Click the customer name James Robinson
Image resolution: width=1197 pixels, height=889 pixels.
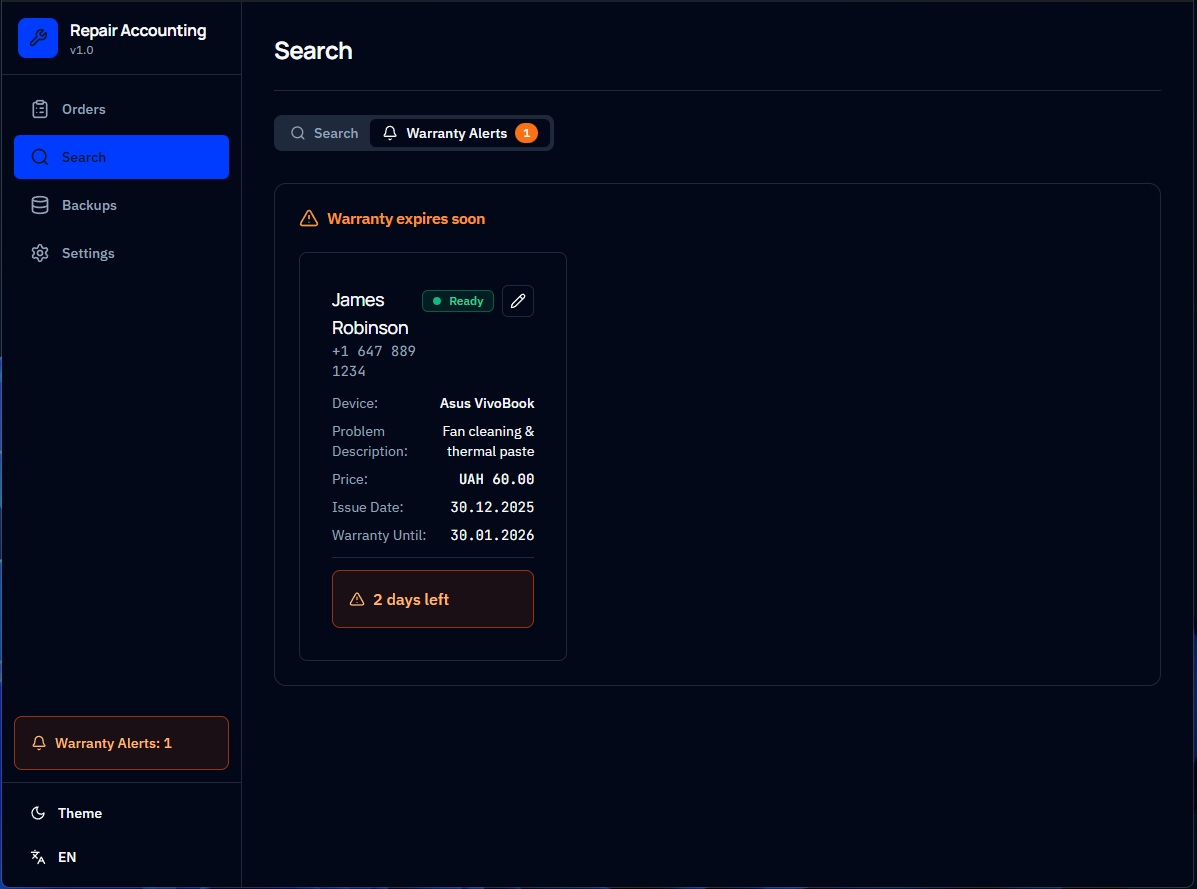click(x=370, y=313)
